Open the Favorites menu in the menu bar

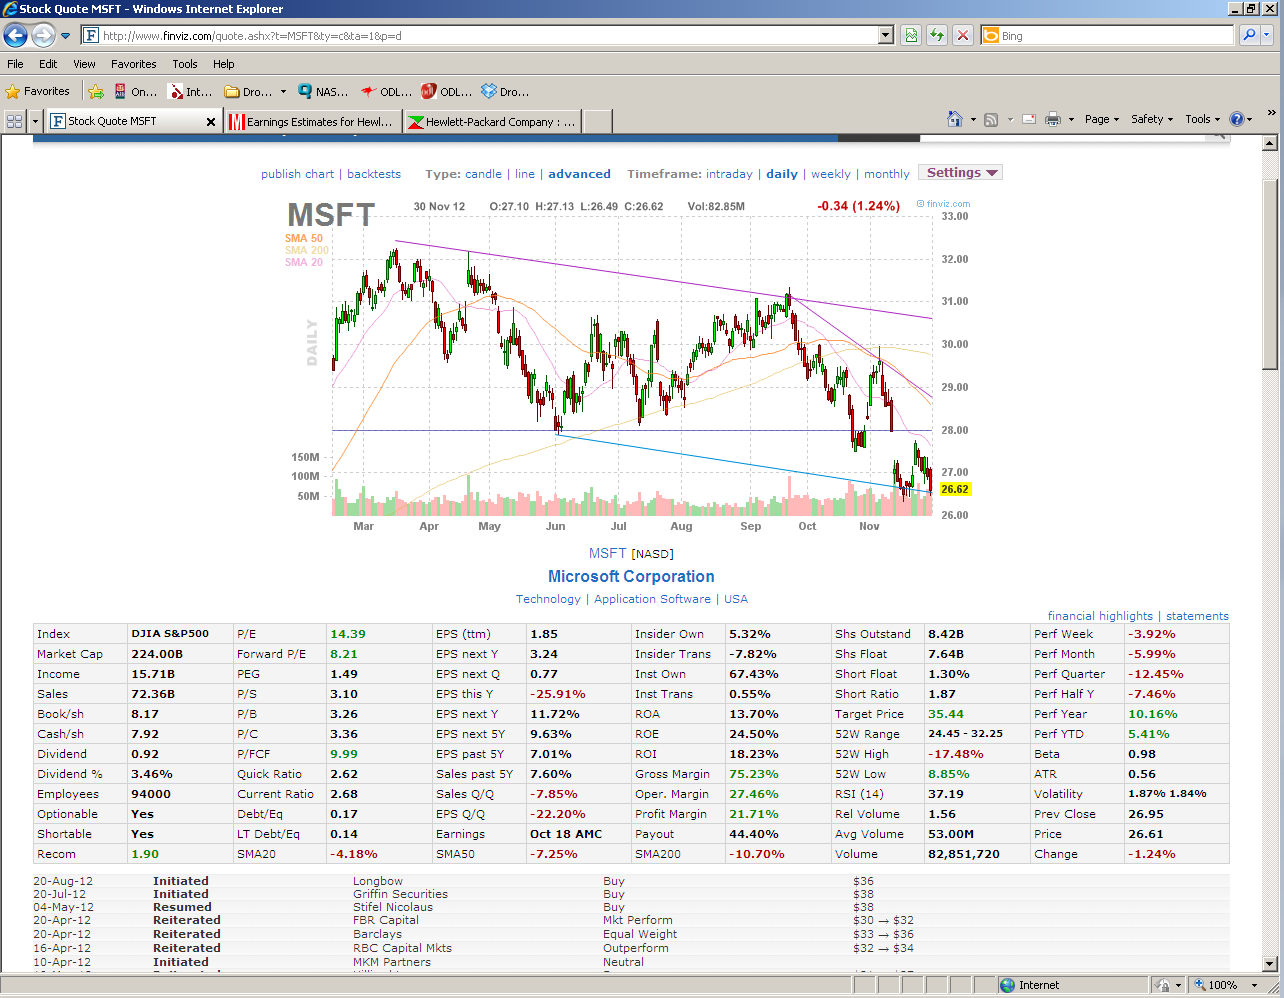[134, 64]
